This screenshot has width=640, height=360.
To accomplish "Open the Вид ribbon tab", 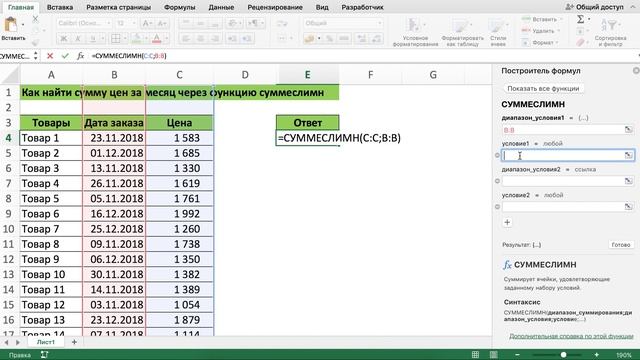I will click(322, 7).
